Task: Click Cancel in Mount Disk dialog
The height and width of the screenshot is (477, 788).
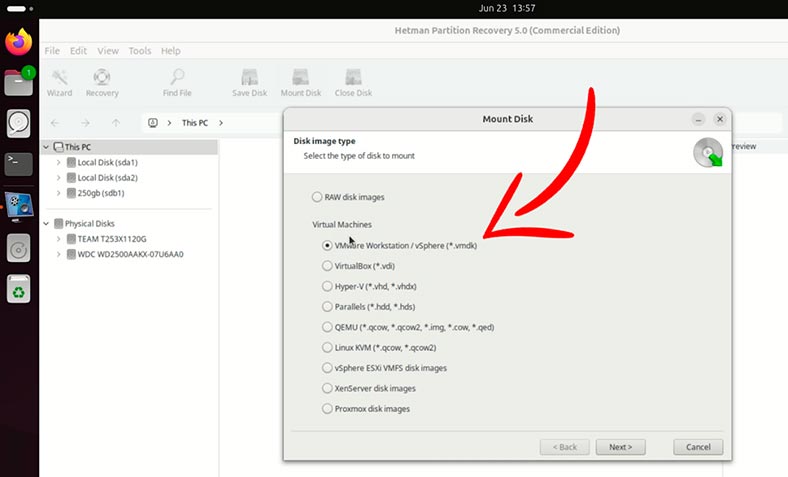Action: [x=698, y=447]
